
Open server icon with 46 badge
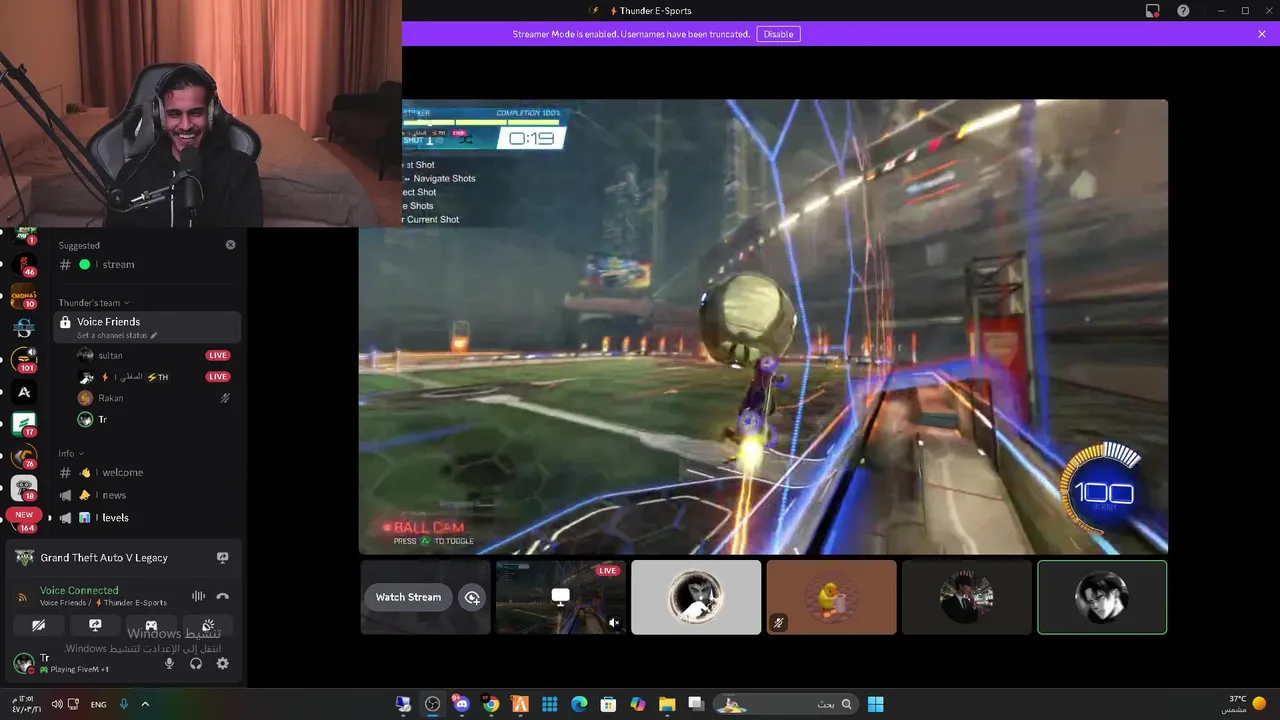pyautogui.click(x=24, y=265)
